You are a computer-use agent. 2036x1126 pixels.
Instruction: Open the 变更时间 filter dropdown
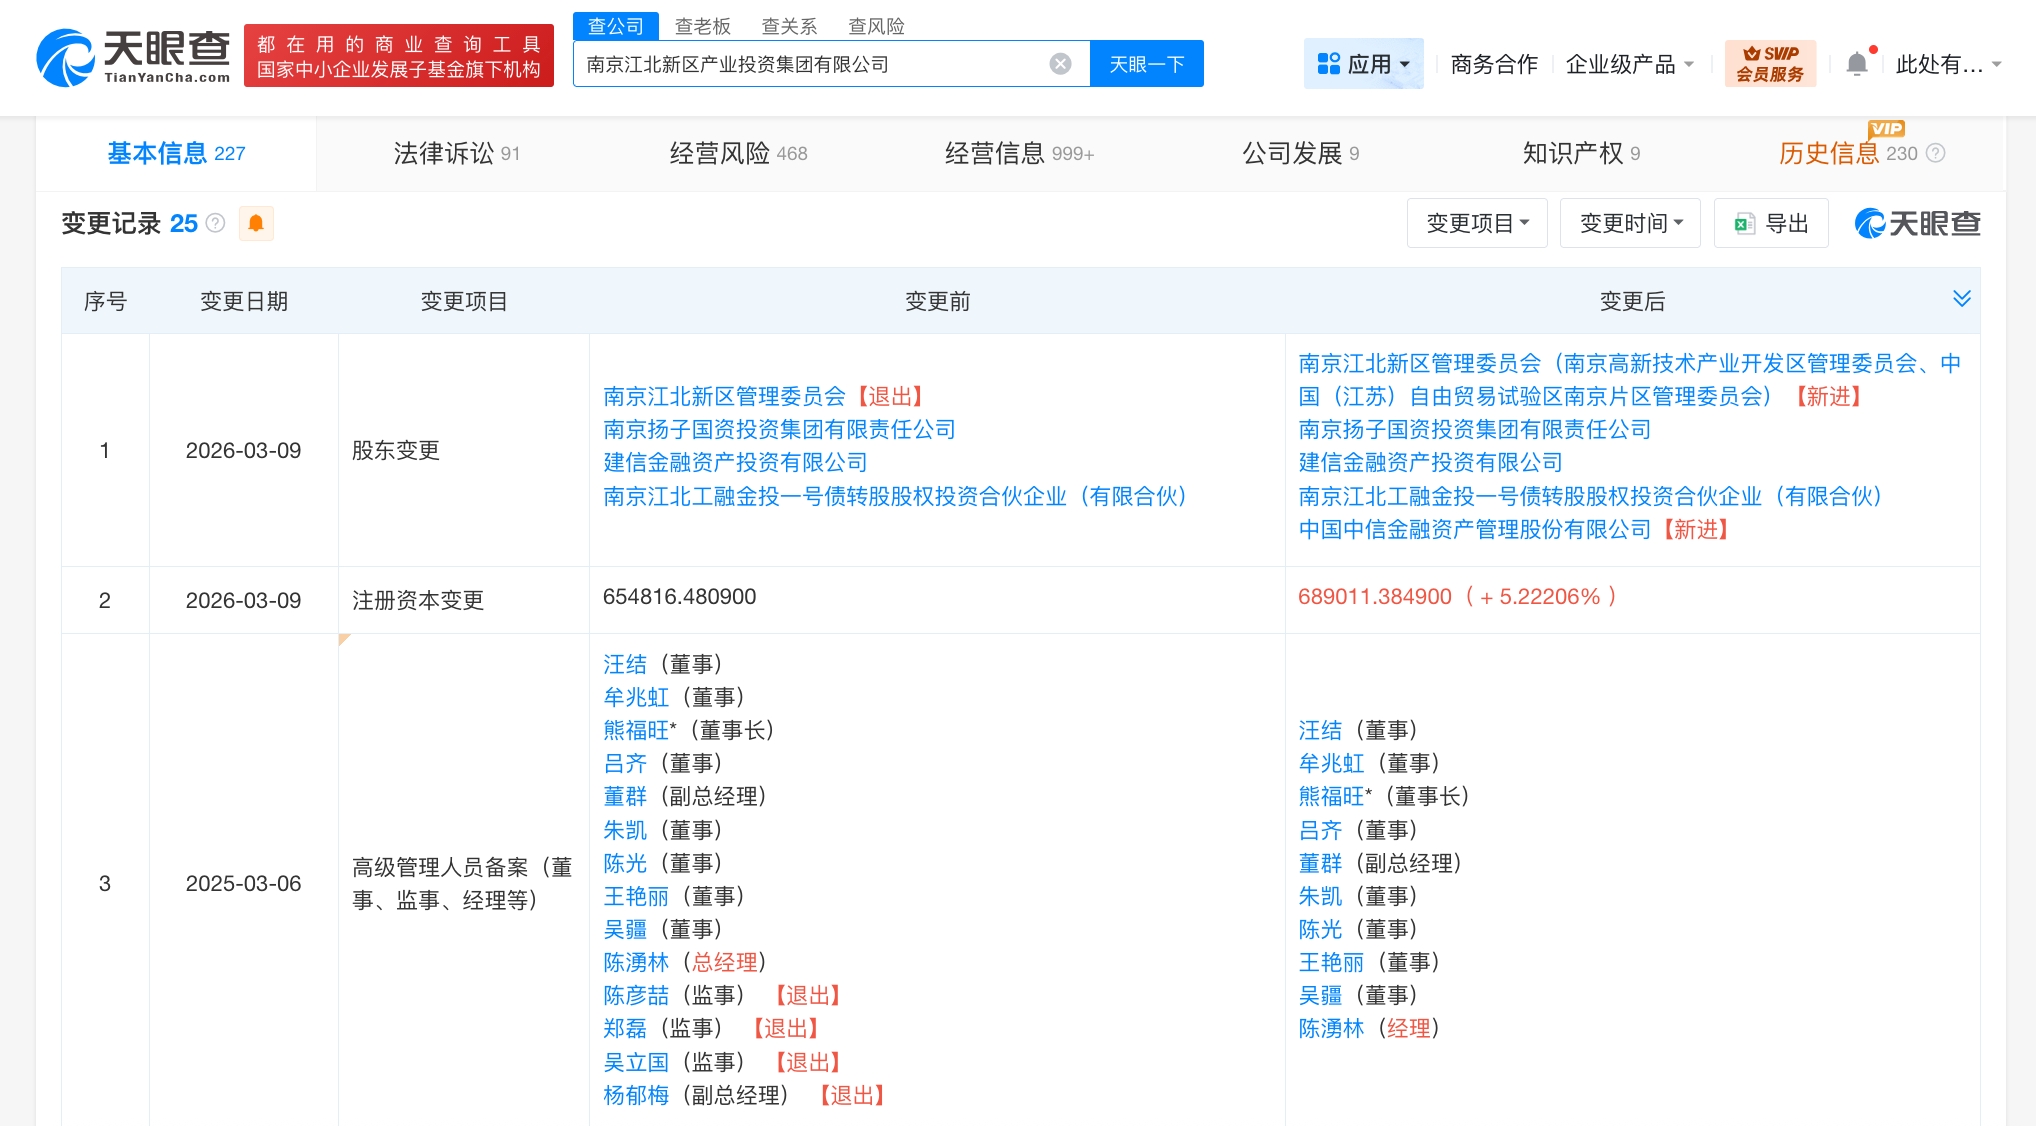coord(1630,223)
